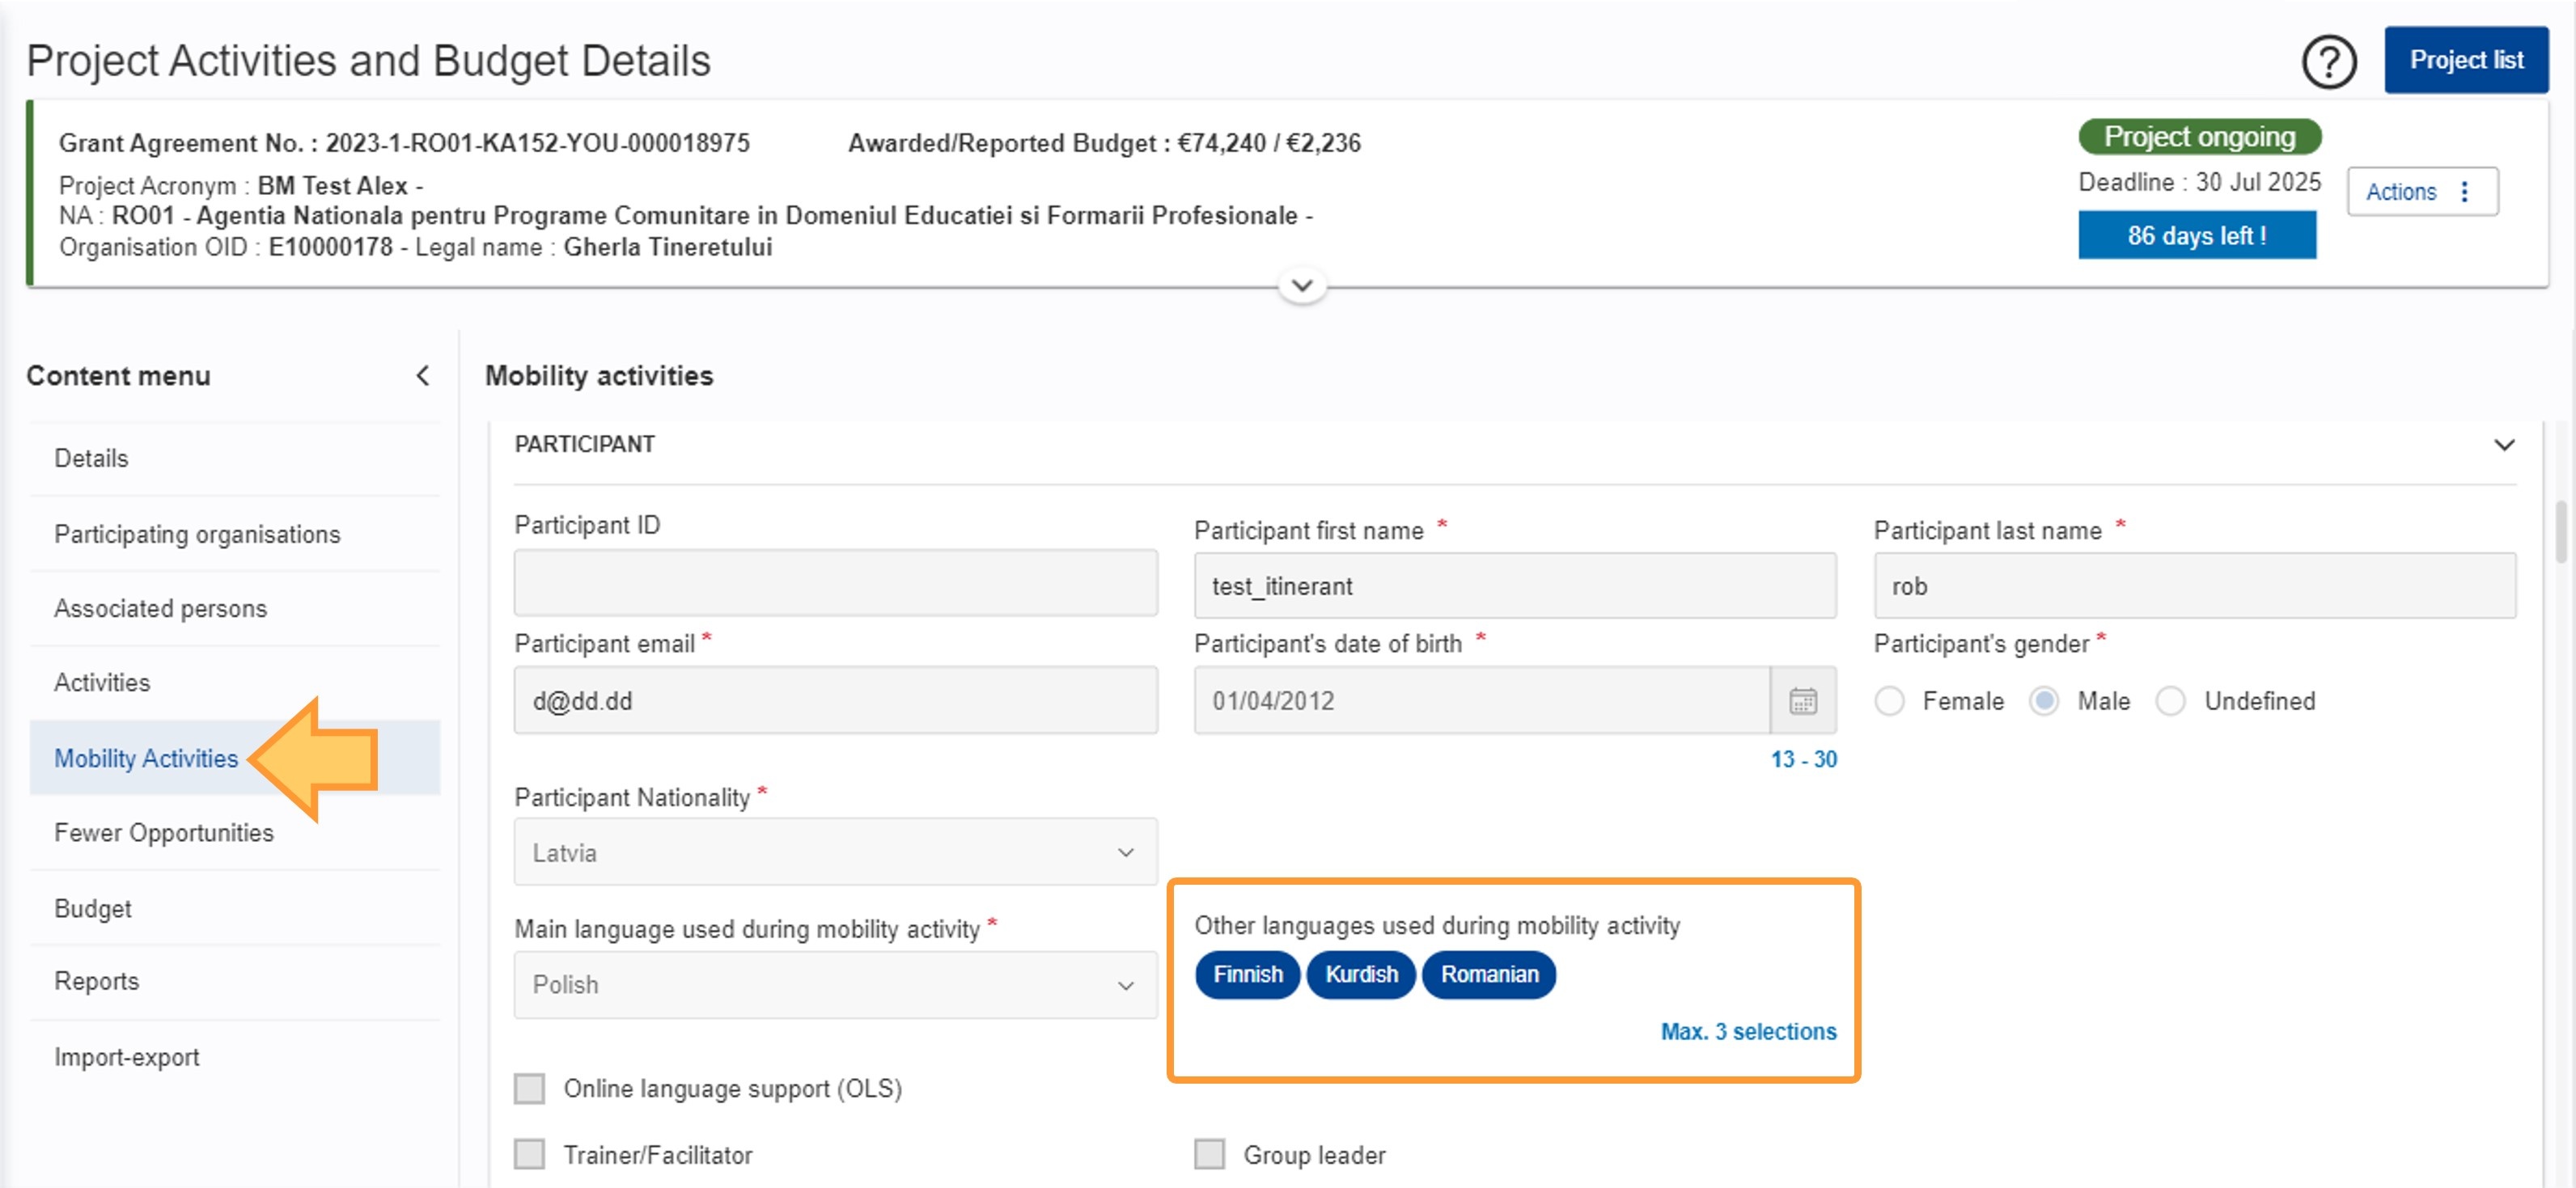Collapse the Content menu with the left chevron

tap(423, 376)
